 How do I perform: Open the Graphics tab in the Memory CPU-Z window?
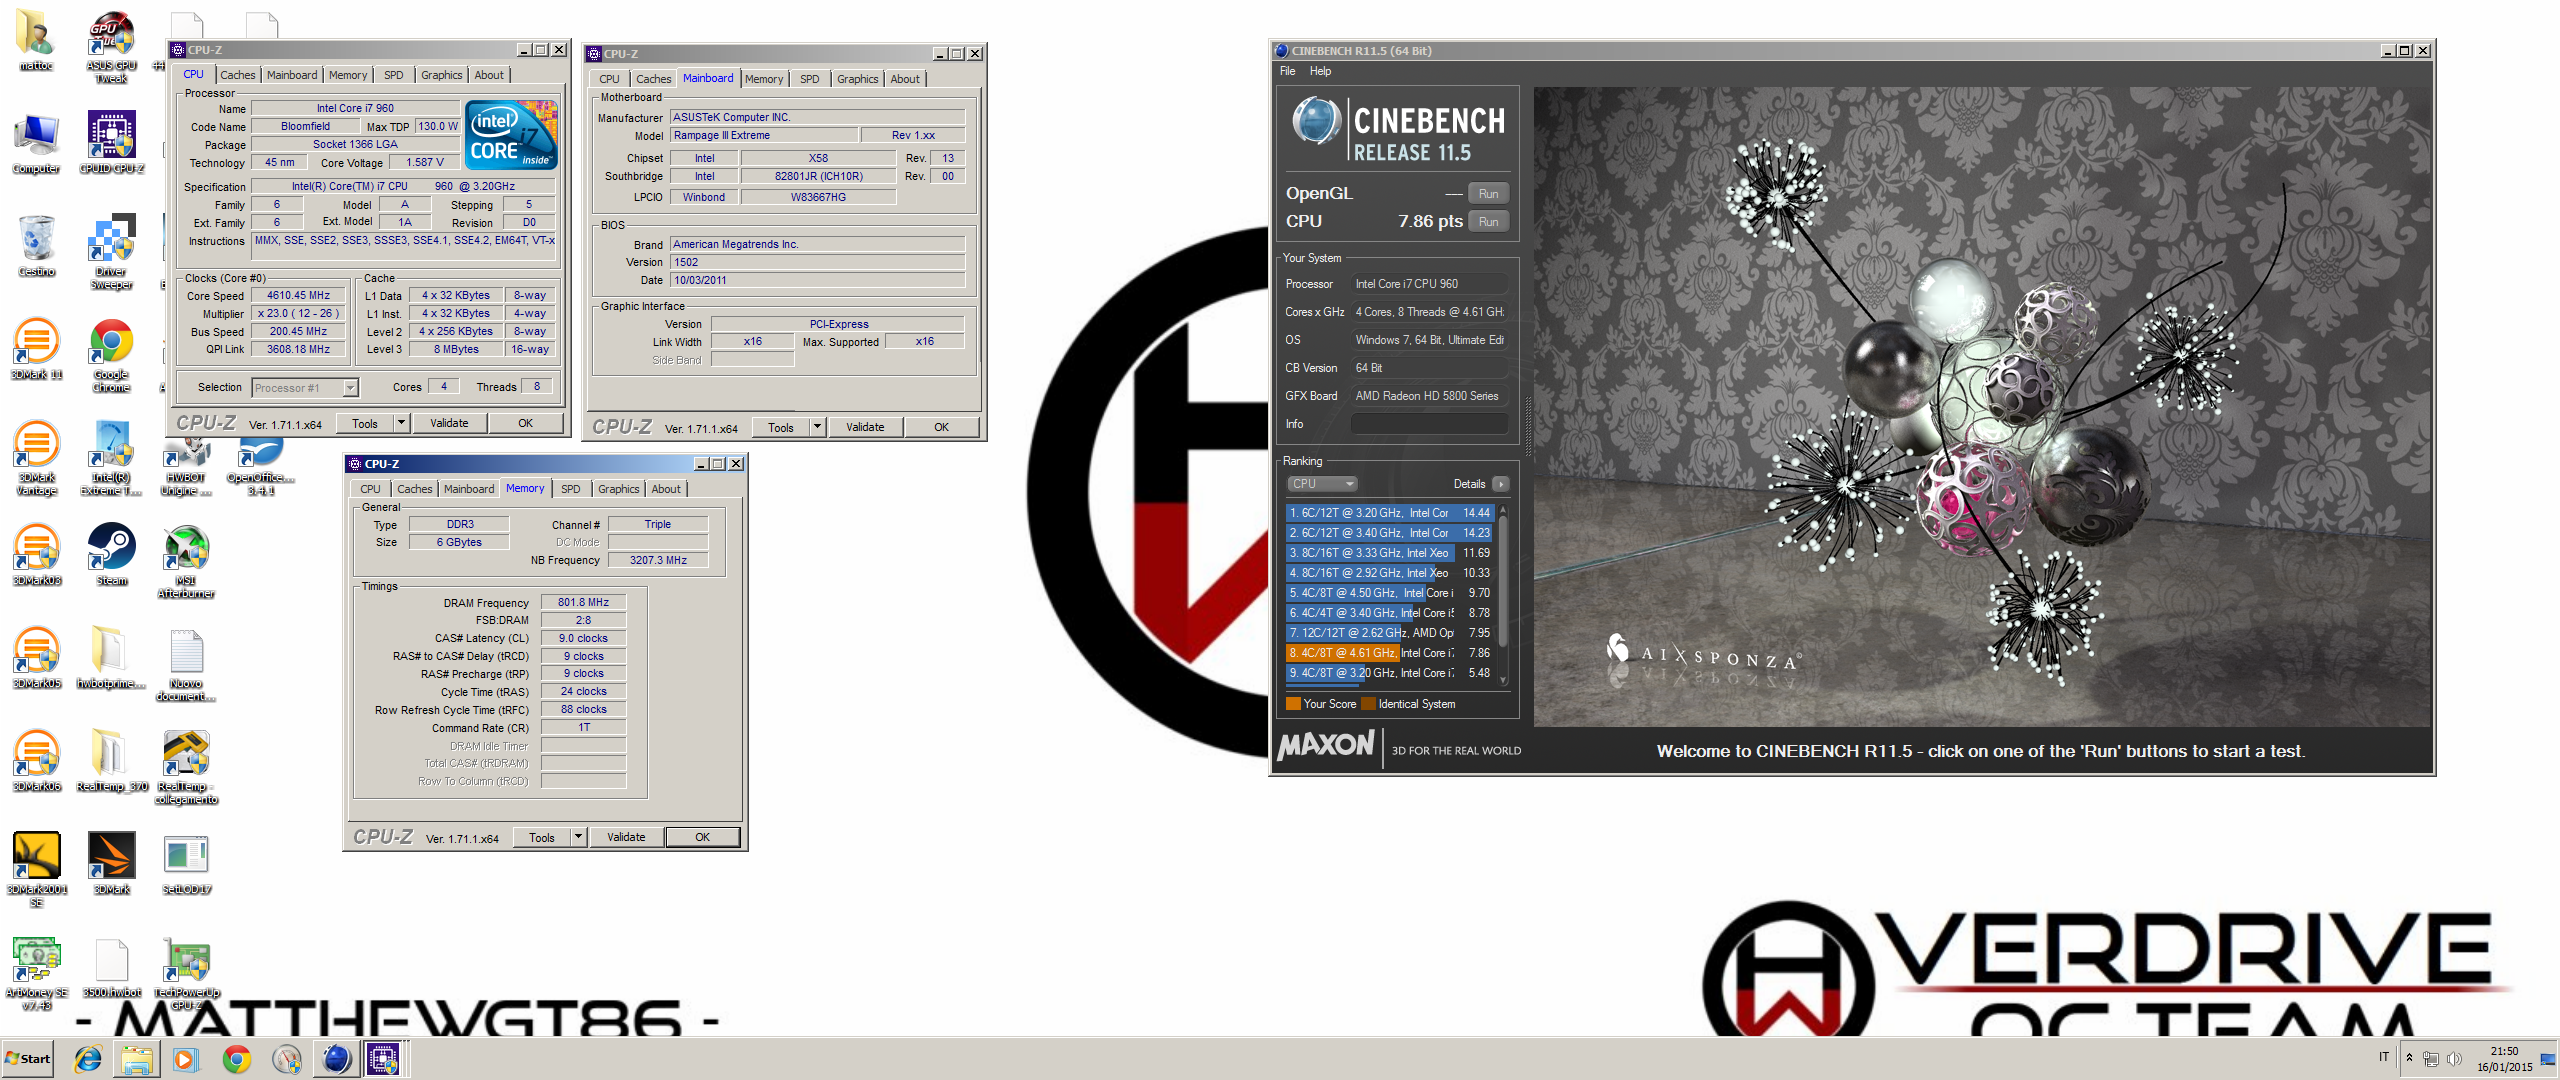[618, 489]
